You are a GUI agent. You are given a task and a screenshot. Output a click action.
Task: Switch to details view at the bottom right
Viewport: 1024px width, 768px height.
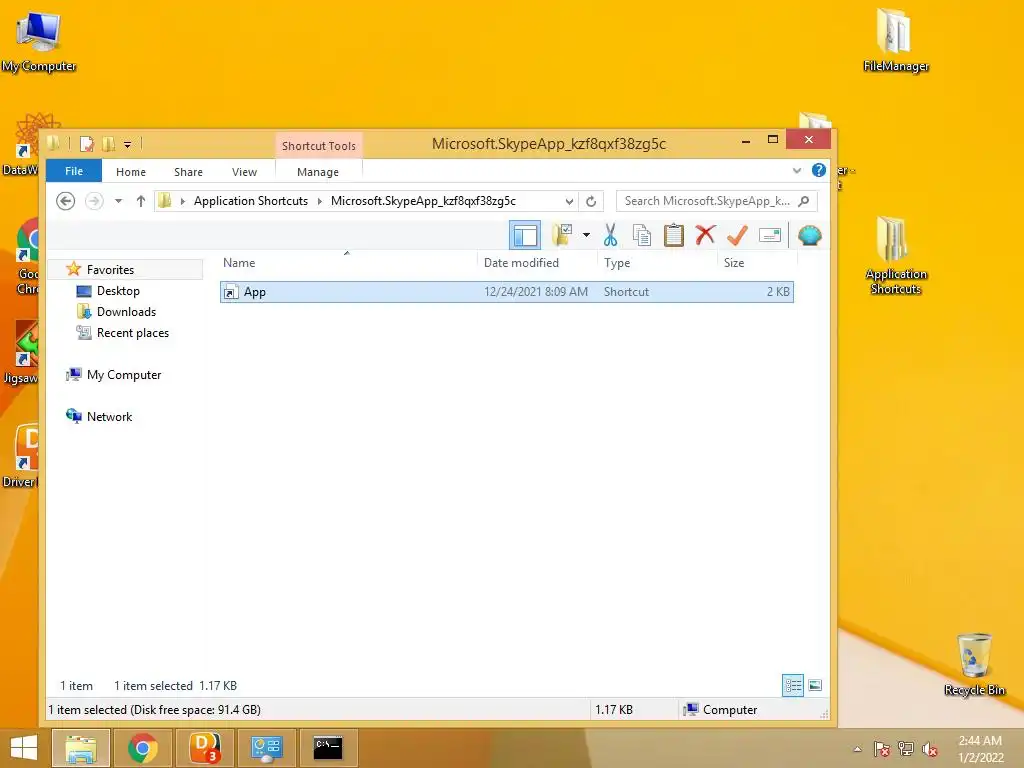coord(793,685)
